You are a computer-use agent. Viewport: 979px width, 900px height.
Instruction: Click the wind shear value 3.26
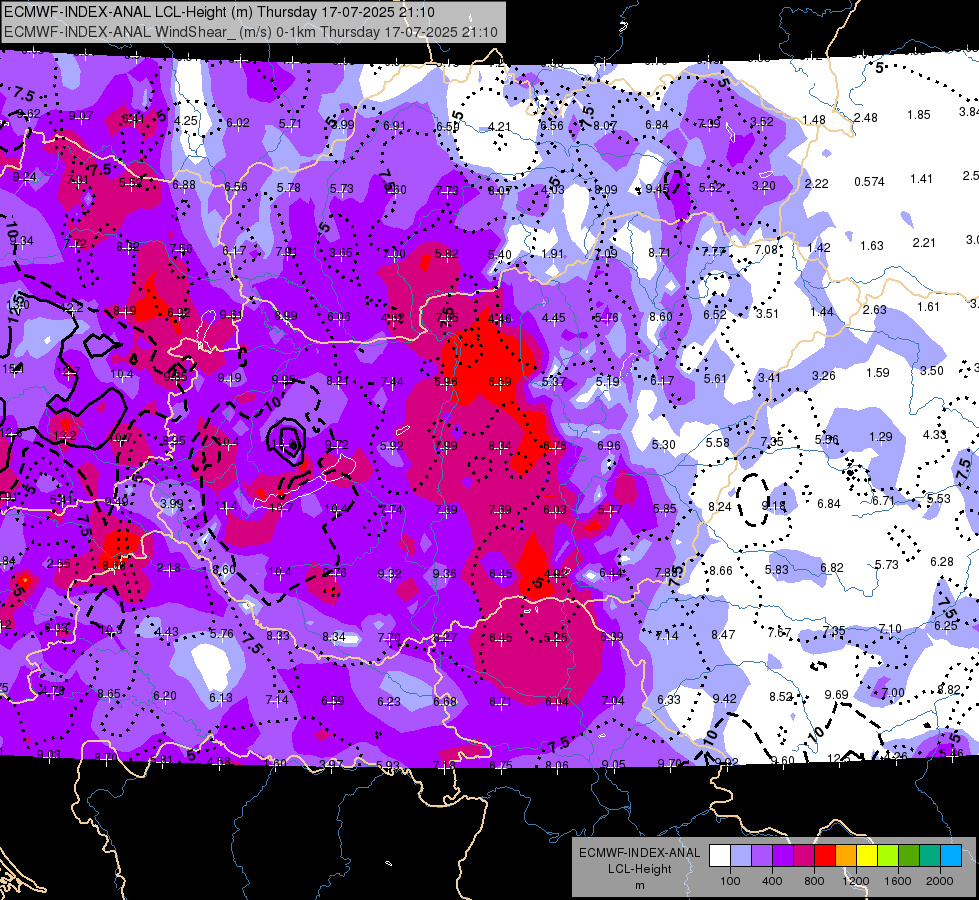(x=824, y=375)
